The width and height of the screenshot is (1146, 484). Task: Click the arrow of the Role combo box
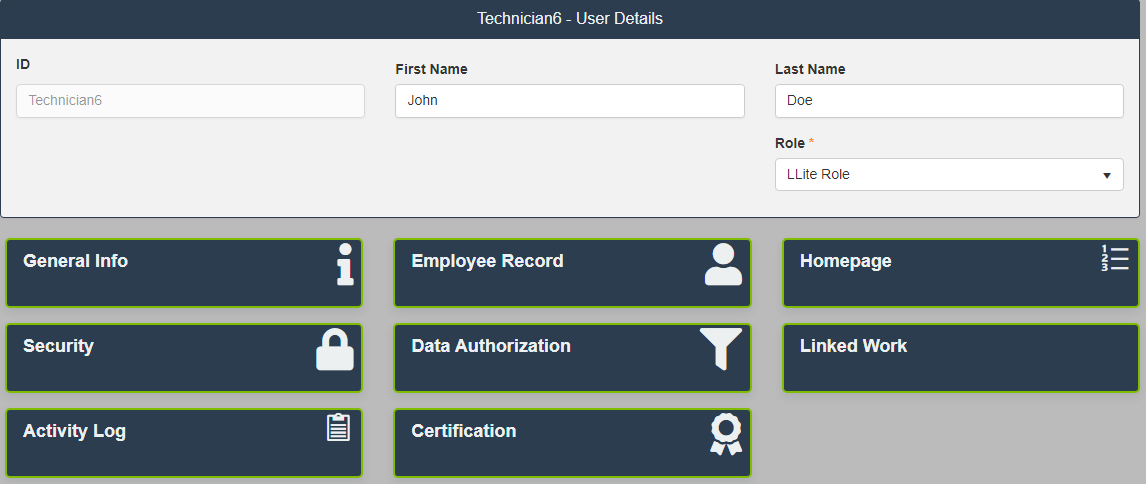tap(1107, 176)
